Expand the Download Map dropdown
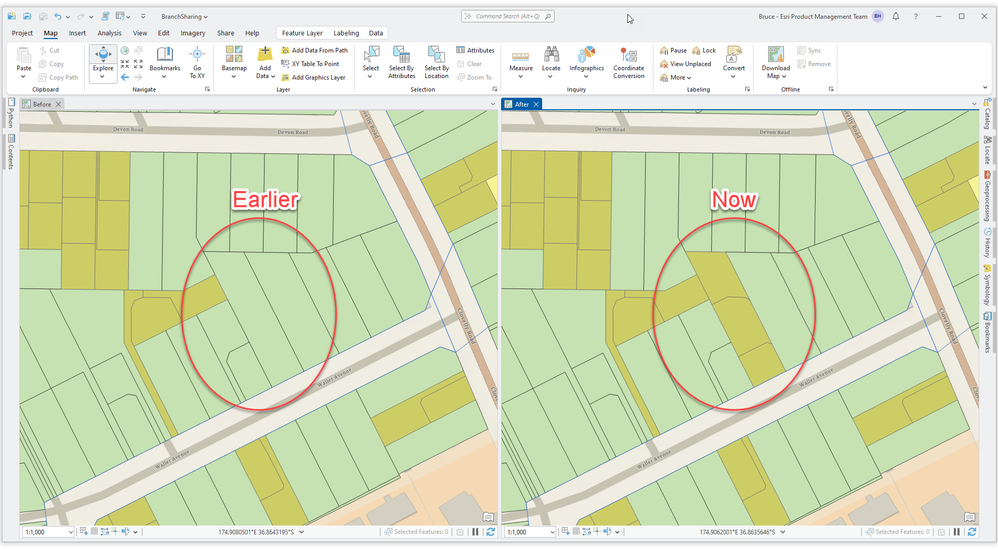 [x=784, y=76]
